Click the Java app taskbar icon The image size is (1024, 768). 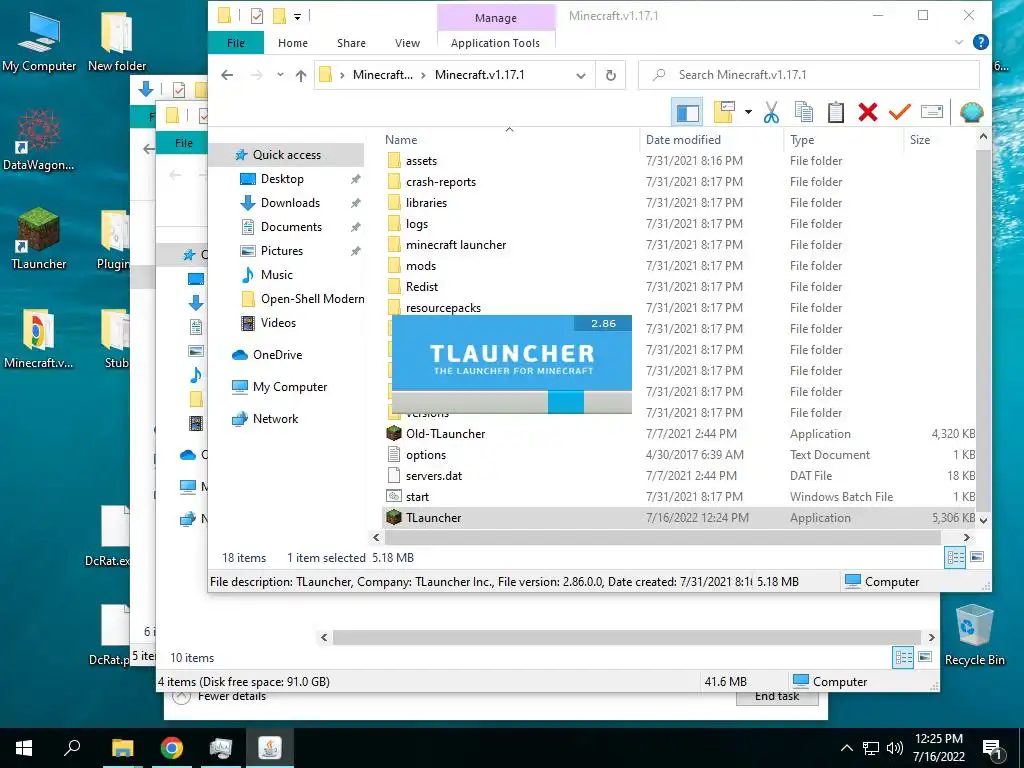point(270,748)
